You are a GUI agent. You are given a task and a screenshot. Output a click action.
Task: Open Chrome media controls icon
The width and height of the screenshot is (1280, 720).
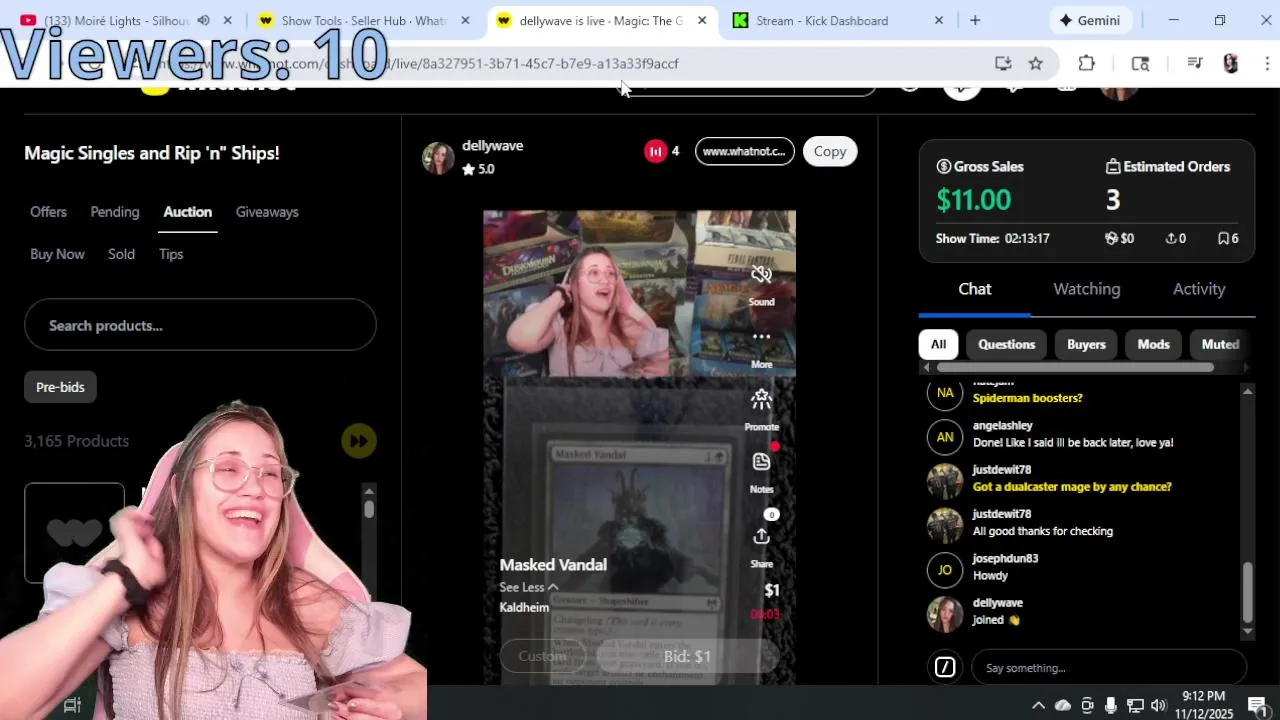pos(1194,63)
